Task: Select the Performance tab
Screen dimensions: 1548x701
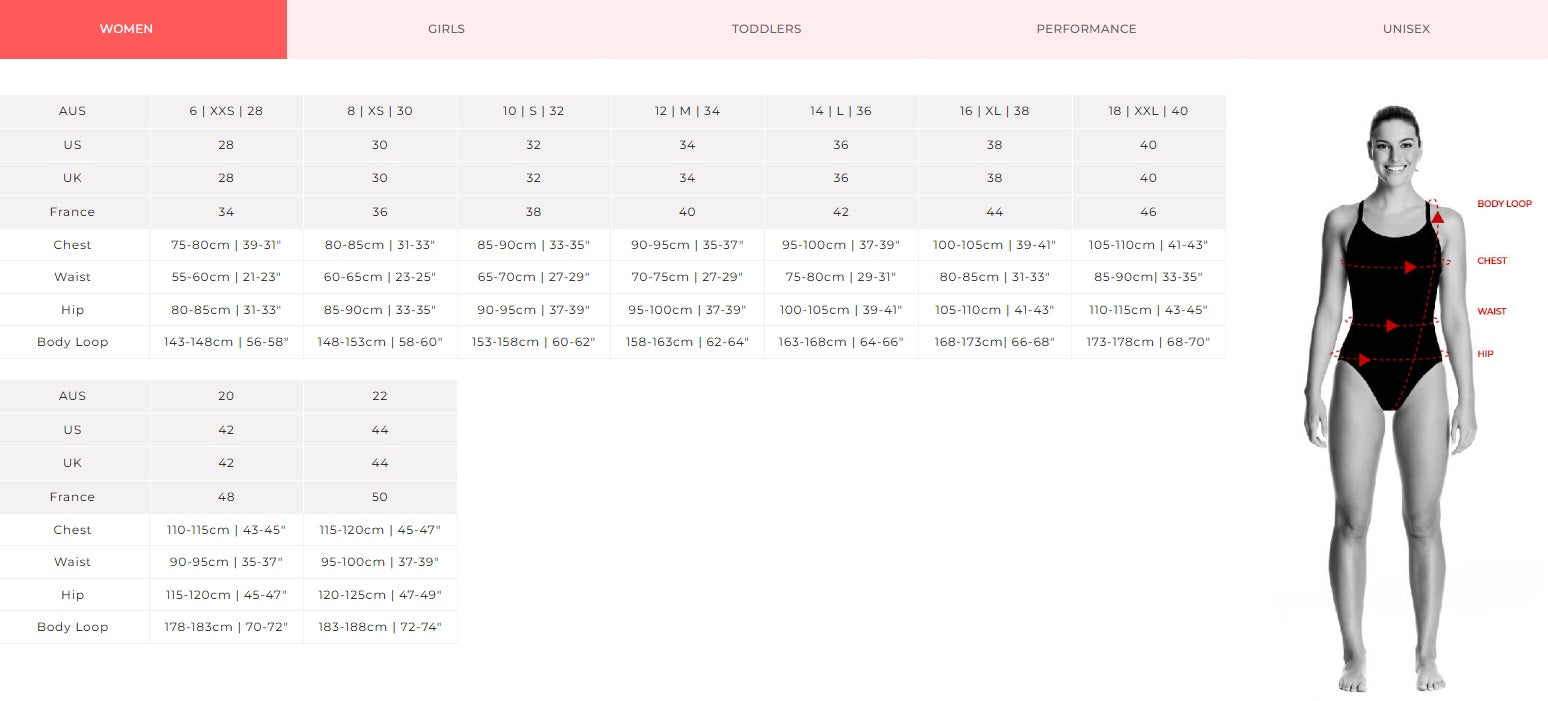Action: (x=1086, y=29)
